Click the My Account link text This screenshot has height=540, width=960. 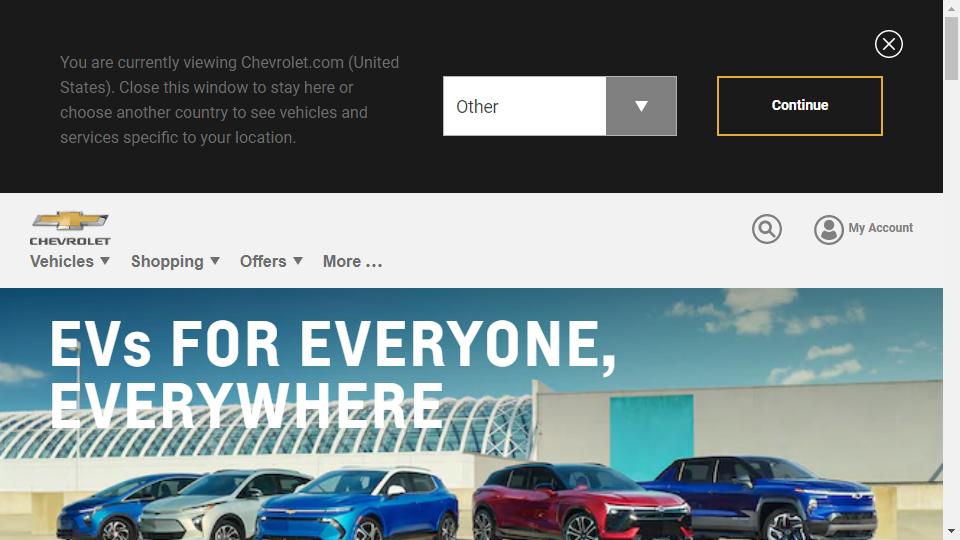pyautogui.click(x=880, y=228)
